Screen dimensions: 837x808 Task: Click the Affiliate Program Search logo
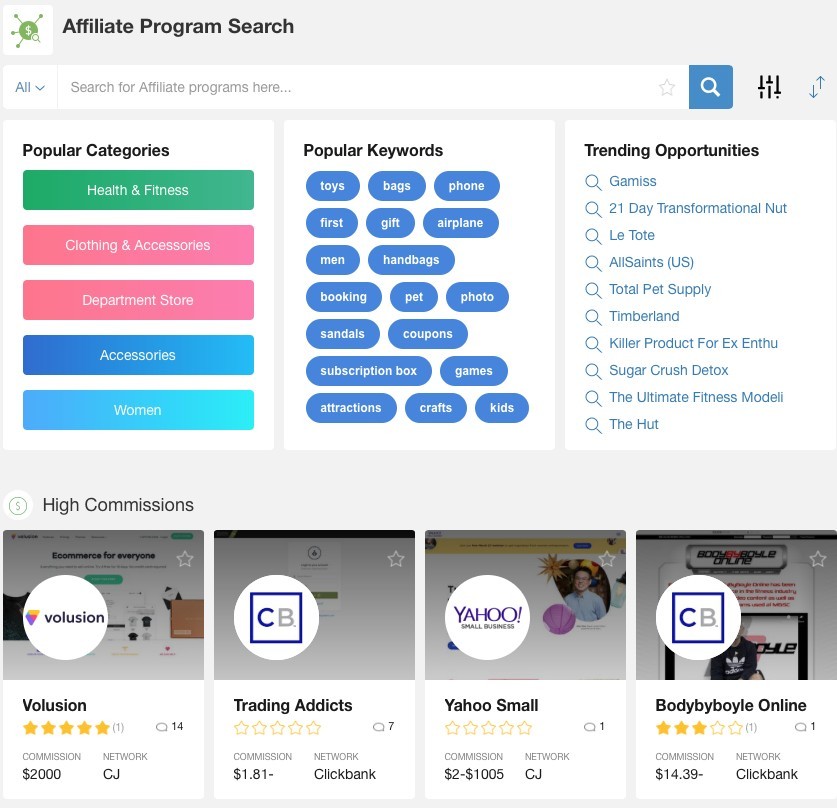[x=28, y=30]
